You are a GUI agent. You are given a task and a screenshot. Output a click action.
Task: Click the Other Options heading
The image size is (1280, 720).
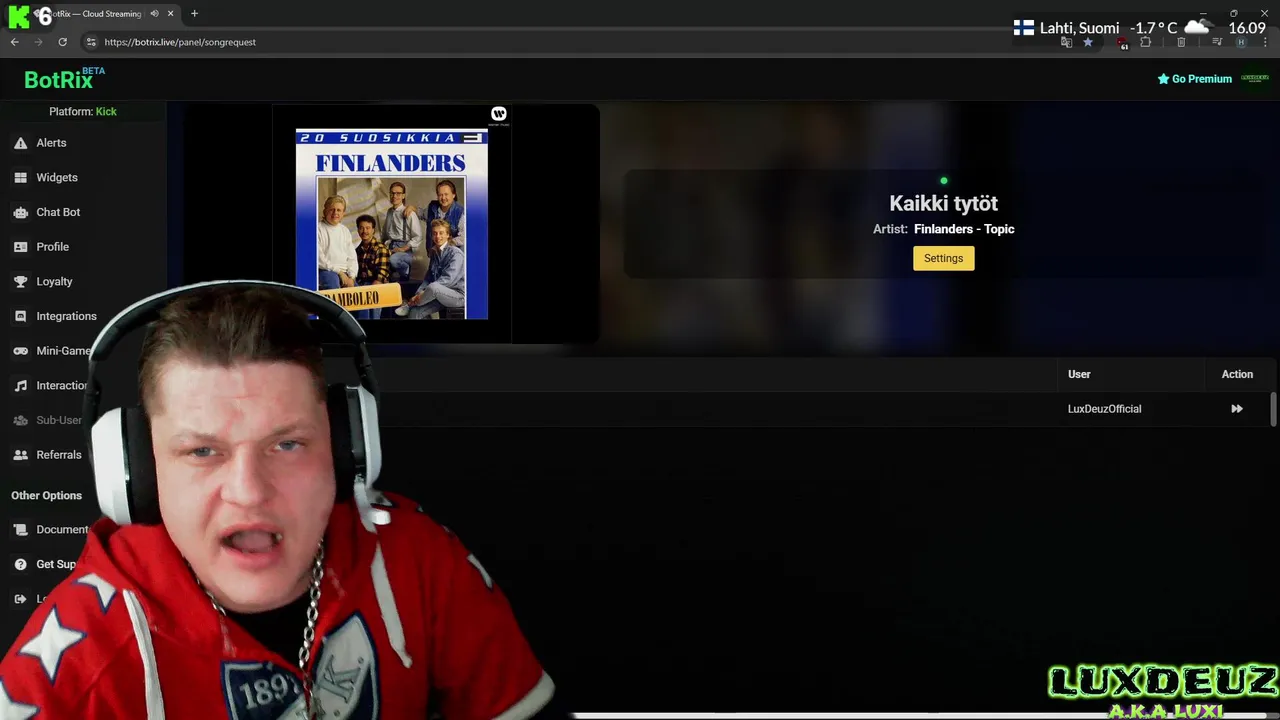pos(46,496)
